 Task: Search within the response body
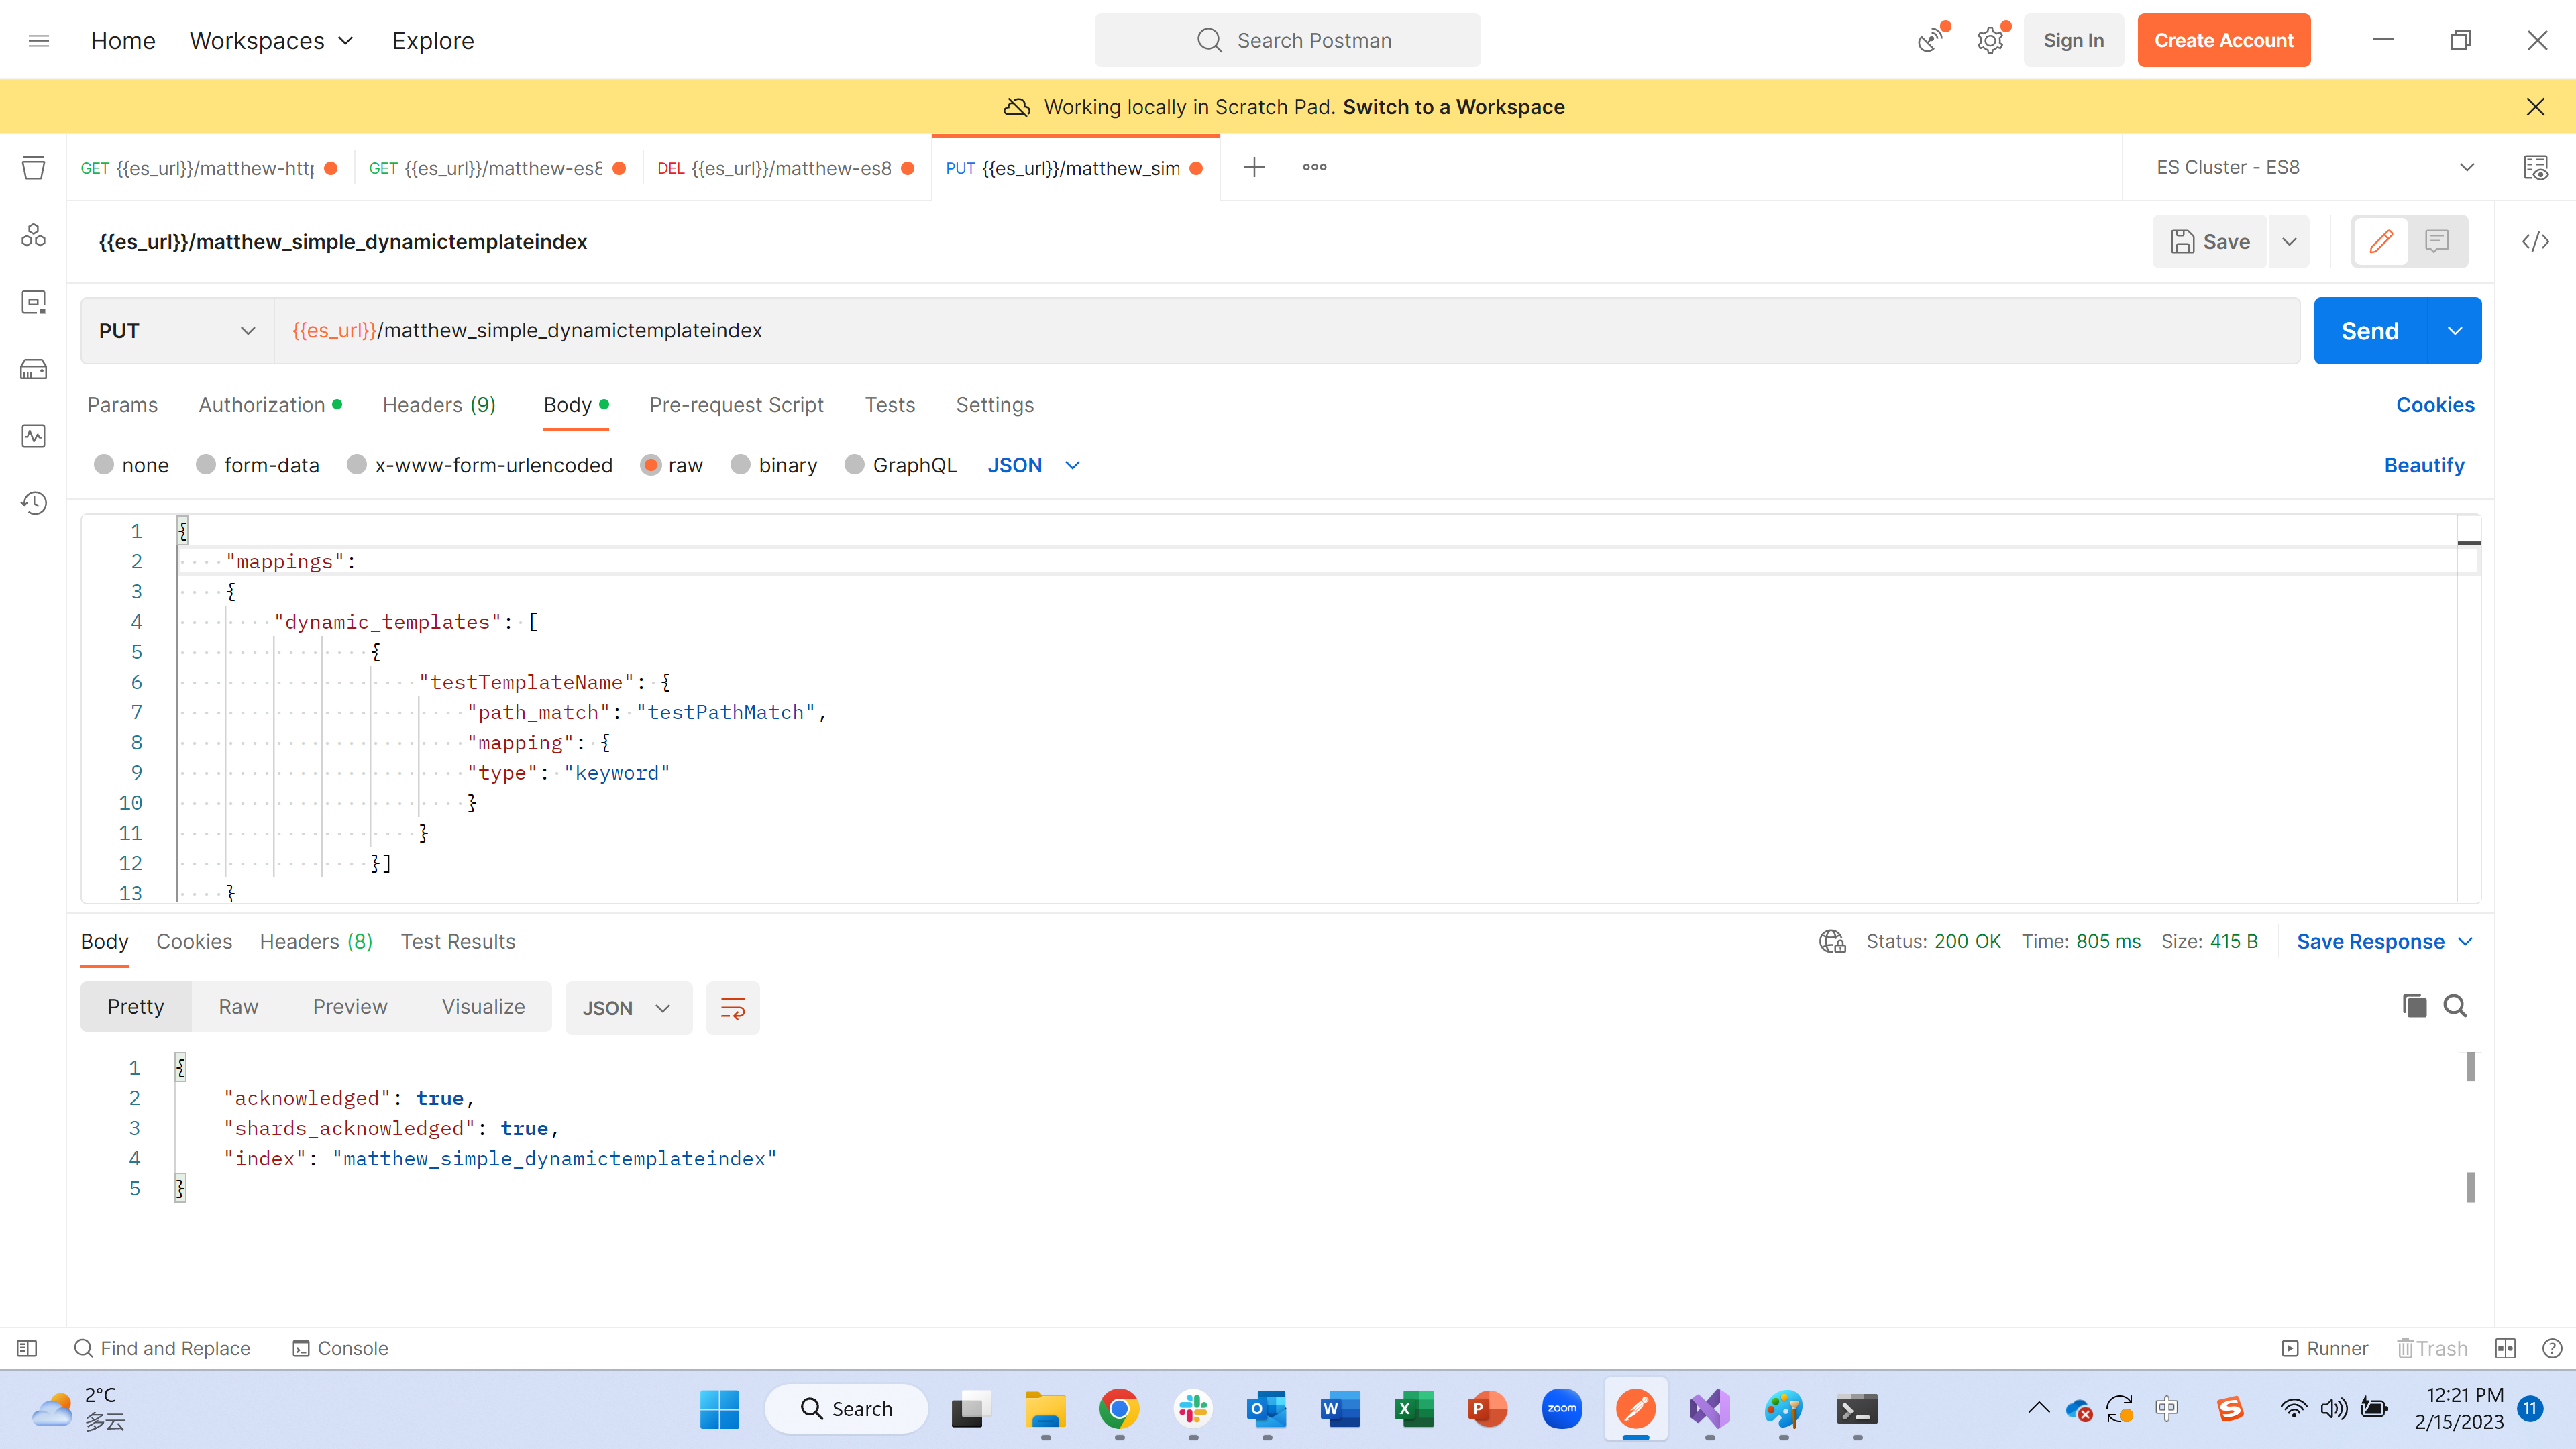(2455, 1006)
